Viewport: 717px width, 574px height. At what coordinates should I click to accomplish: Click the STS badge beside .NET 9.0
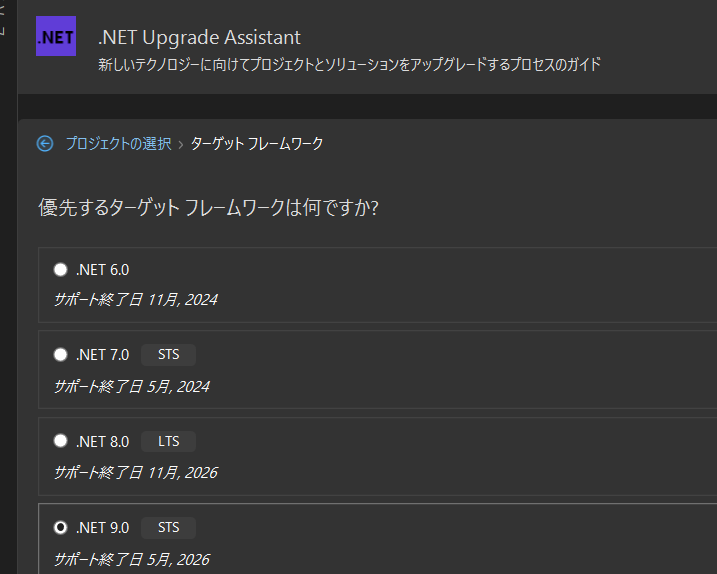168,528
